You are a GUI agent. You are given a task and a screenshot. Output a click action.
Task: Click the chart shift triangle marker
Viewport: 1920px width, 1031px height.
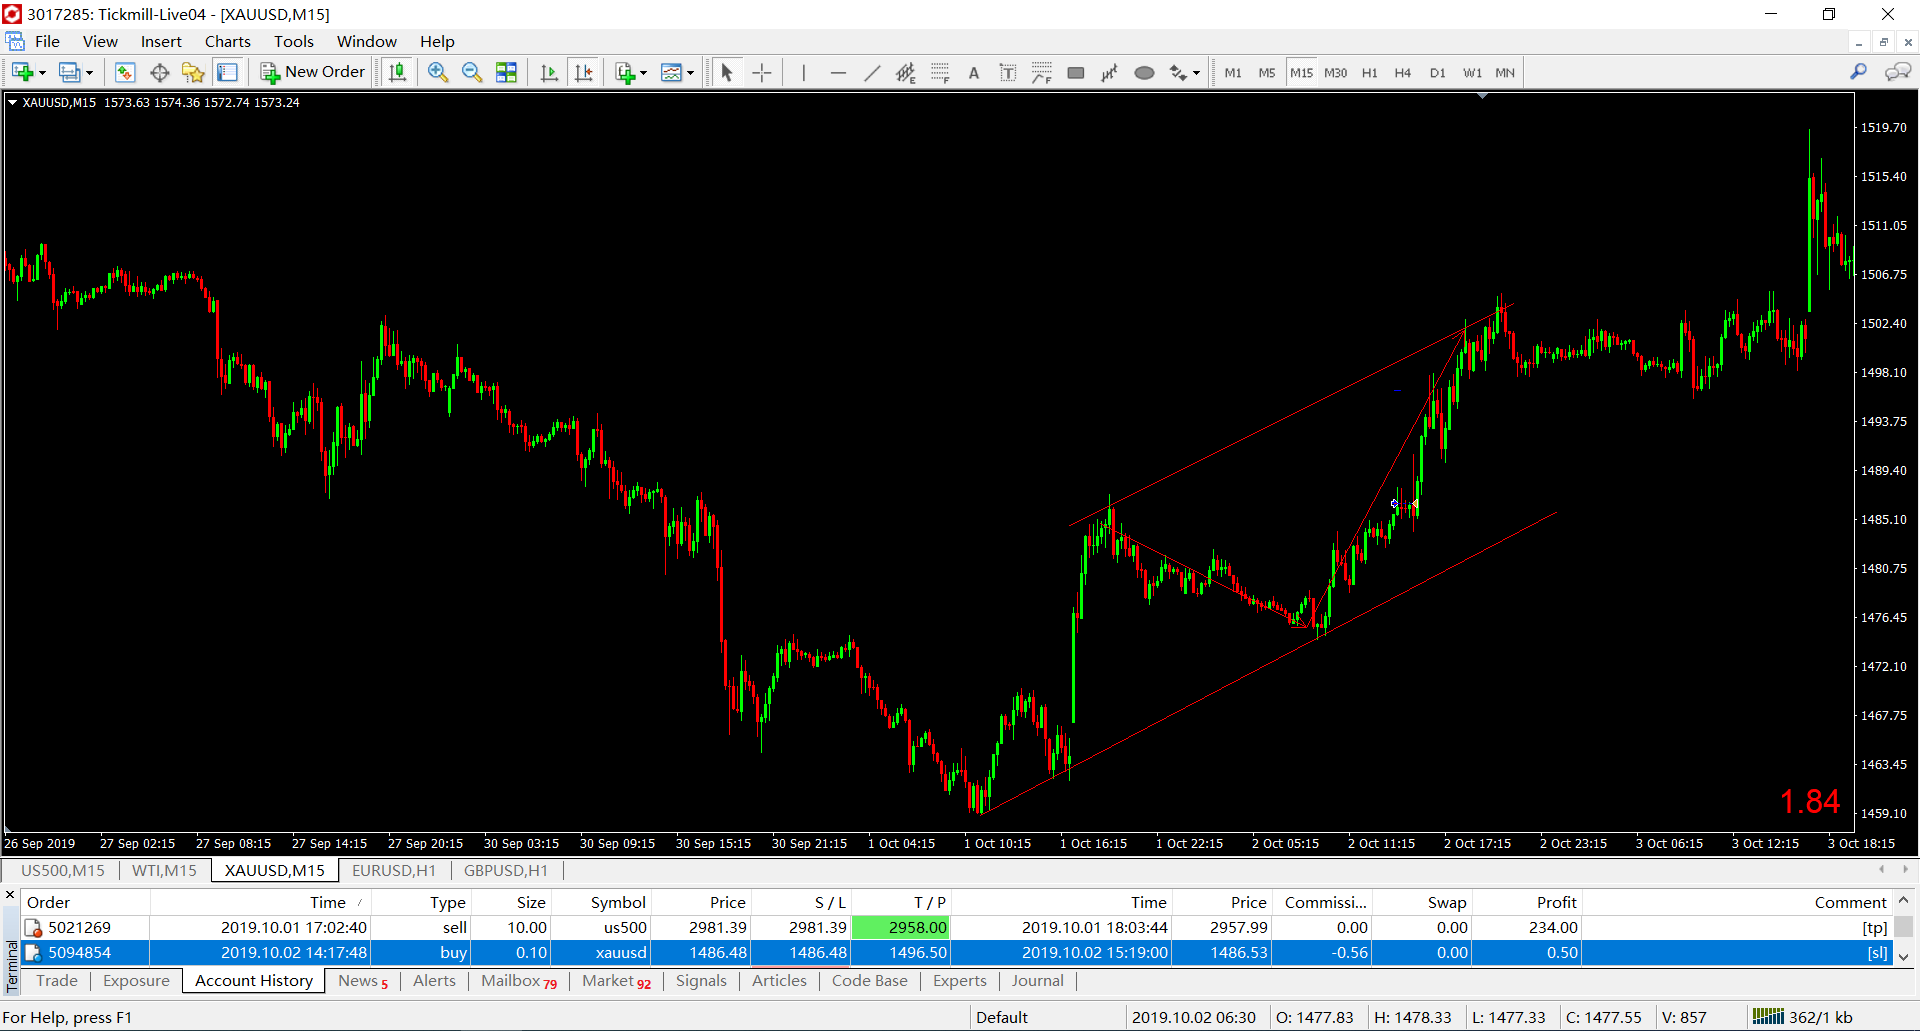point(1482,96)
